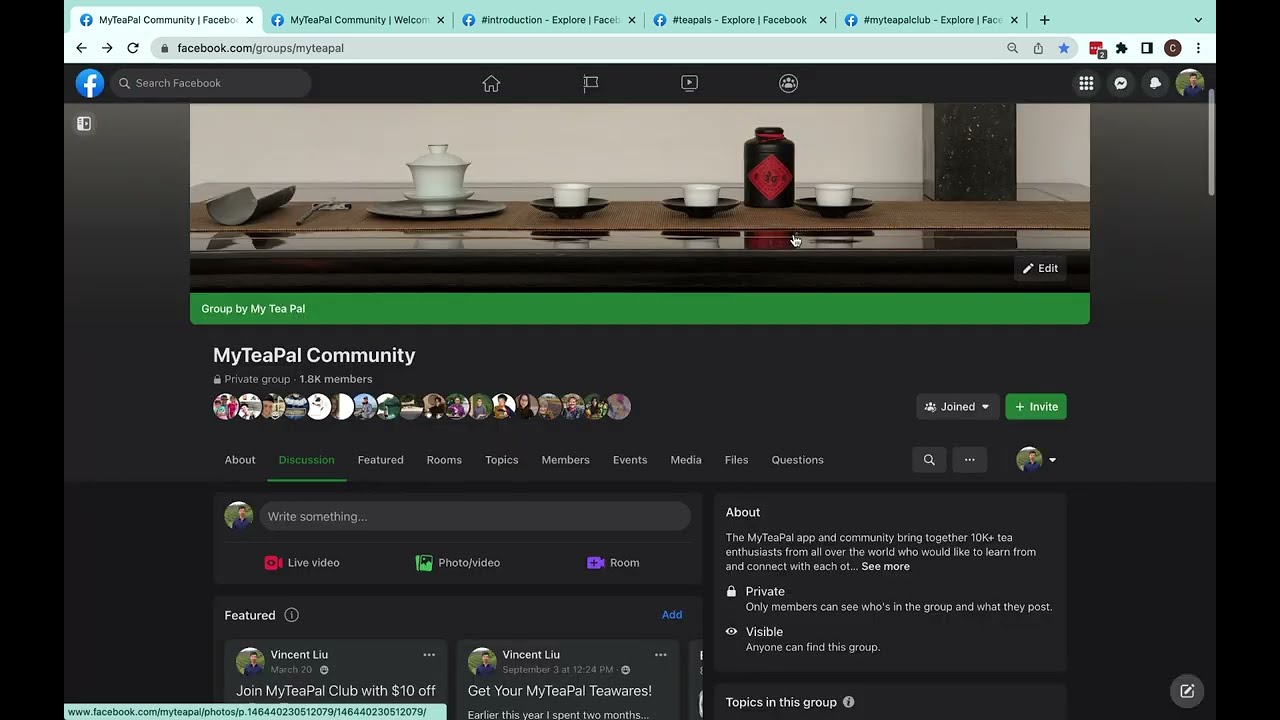The height and width of the screenshot is (720, 1280).
Task: Select the Discussion tab
Action: [x=307, y=460]
